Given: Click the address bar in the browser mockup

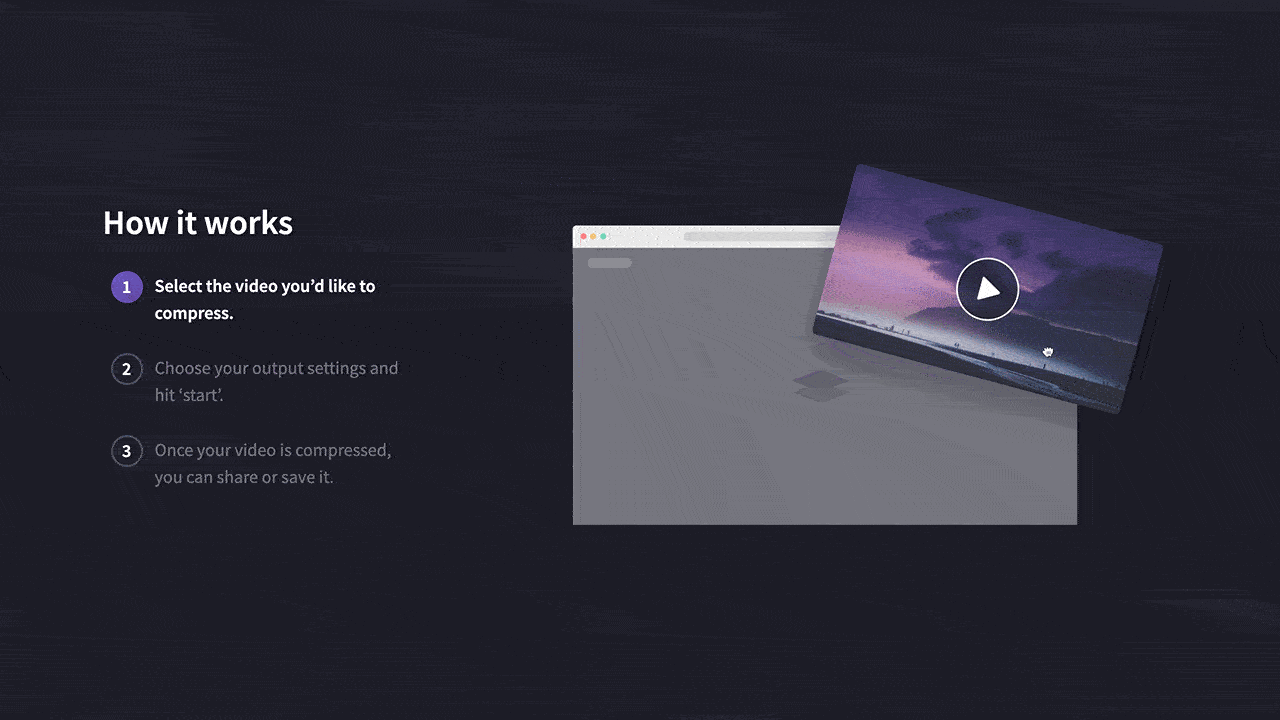Looking at the screenshot, I should tap(760, 237).
